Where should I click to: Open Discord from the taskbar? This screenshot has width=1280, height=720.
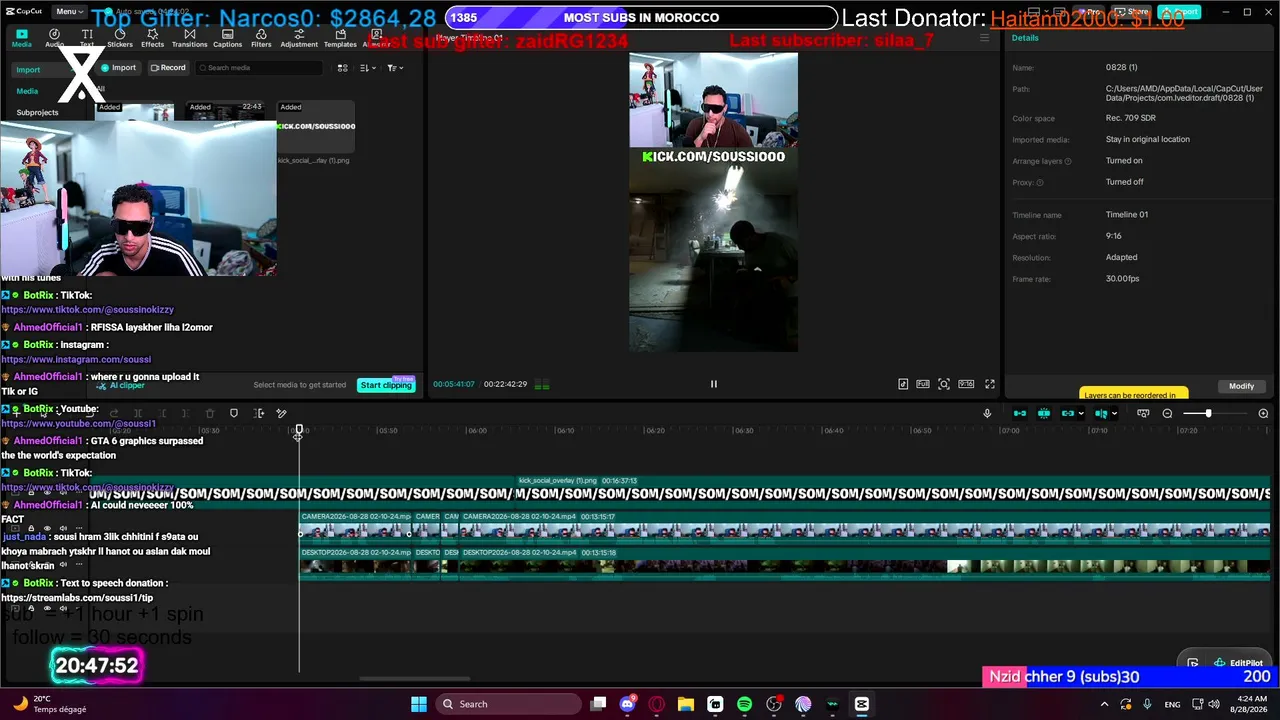pos(627,704)
